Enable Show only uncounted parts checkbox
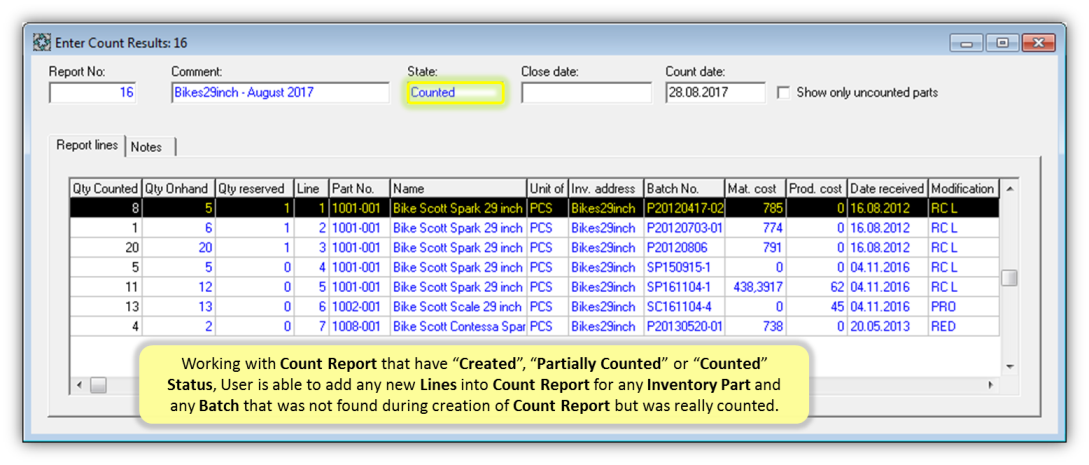This screenshot has height=465, width=1089. (783, 92)
